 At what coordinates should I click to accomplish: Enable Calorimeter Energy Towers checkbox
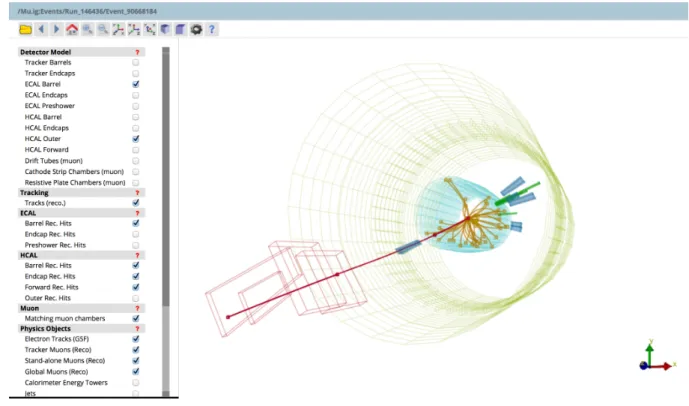coord(136,383)
